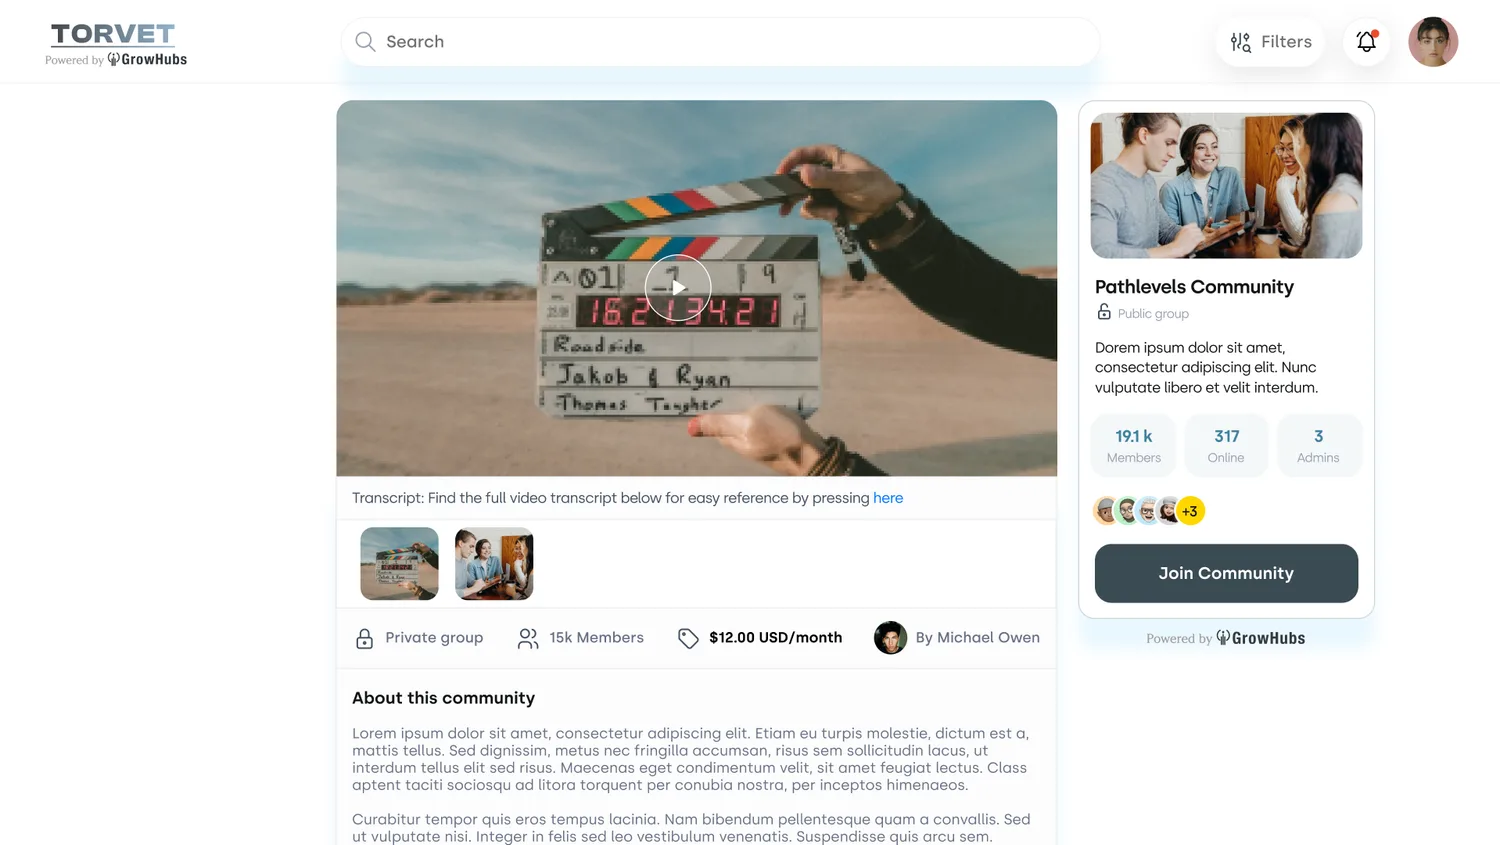View the 317 Online stat
This screenshot has width=1500, height=845.
pos(1226,445)
